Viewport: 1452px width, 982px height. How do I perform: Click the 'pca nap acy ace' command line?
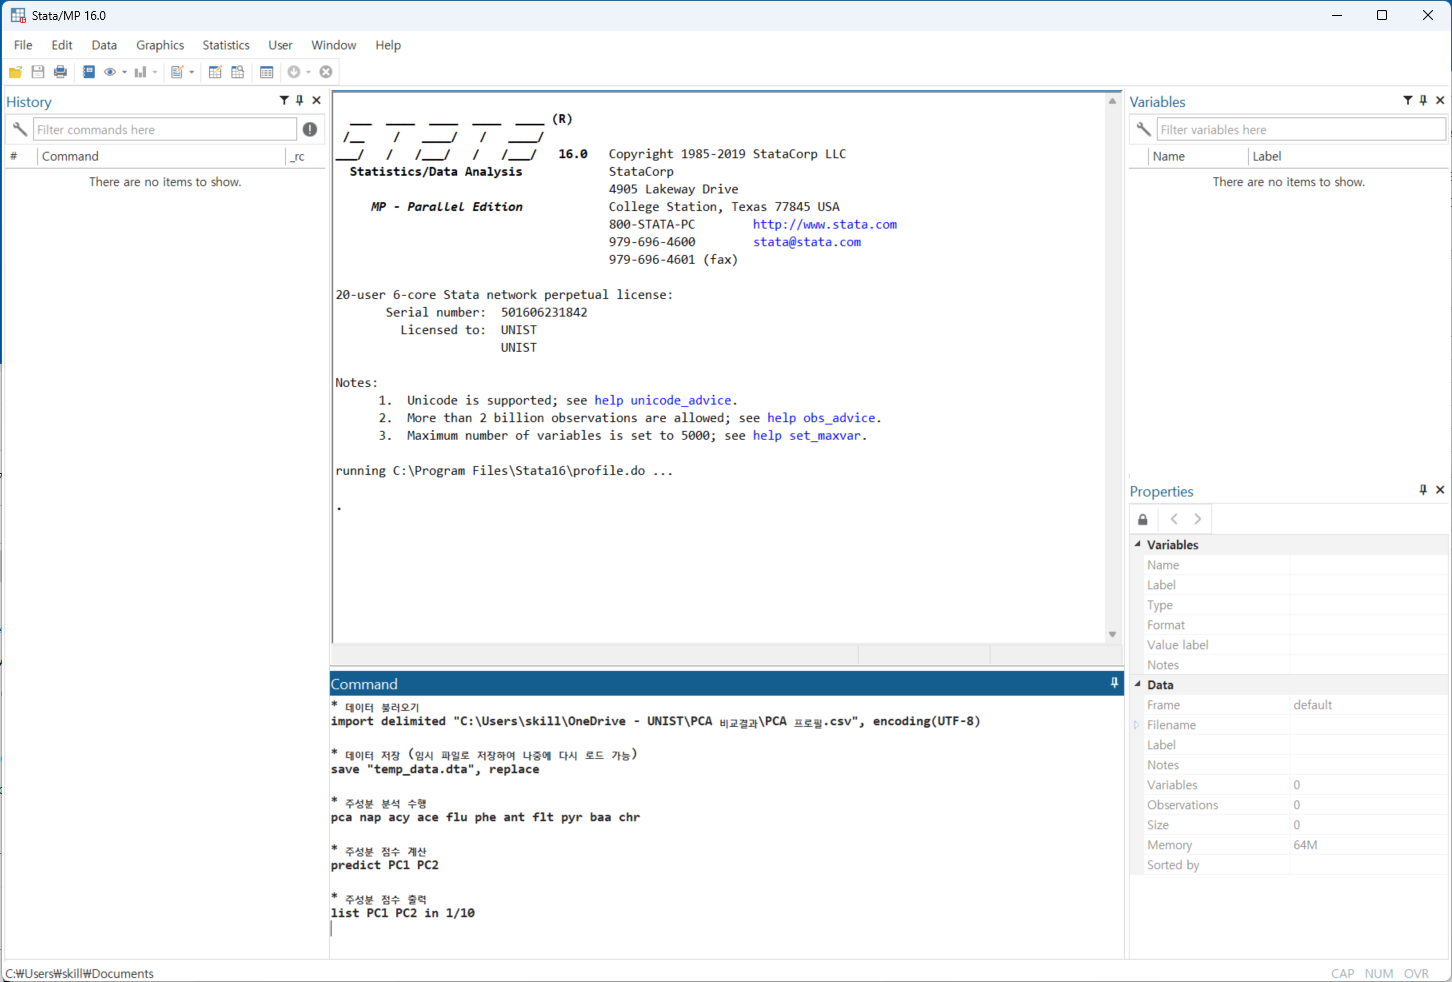[x=485, y=817]
